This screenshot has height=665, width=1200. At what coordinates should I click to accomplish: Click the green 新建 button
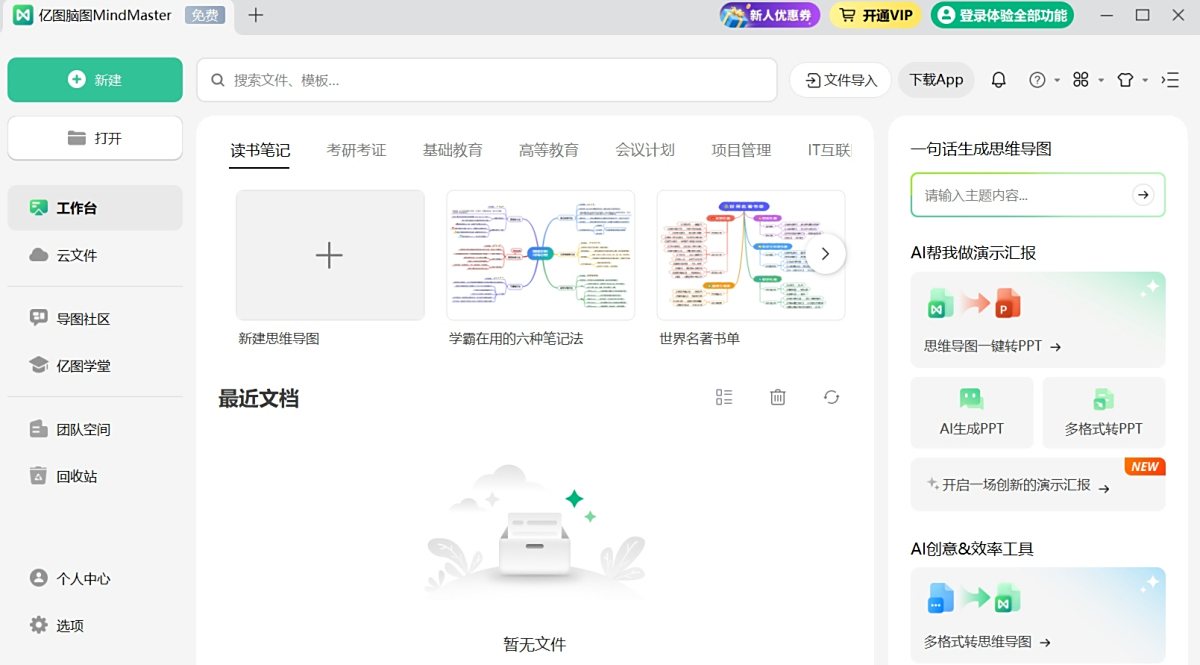[95, 80]
